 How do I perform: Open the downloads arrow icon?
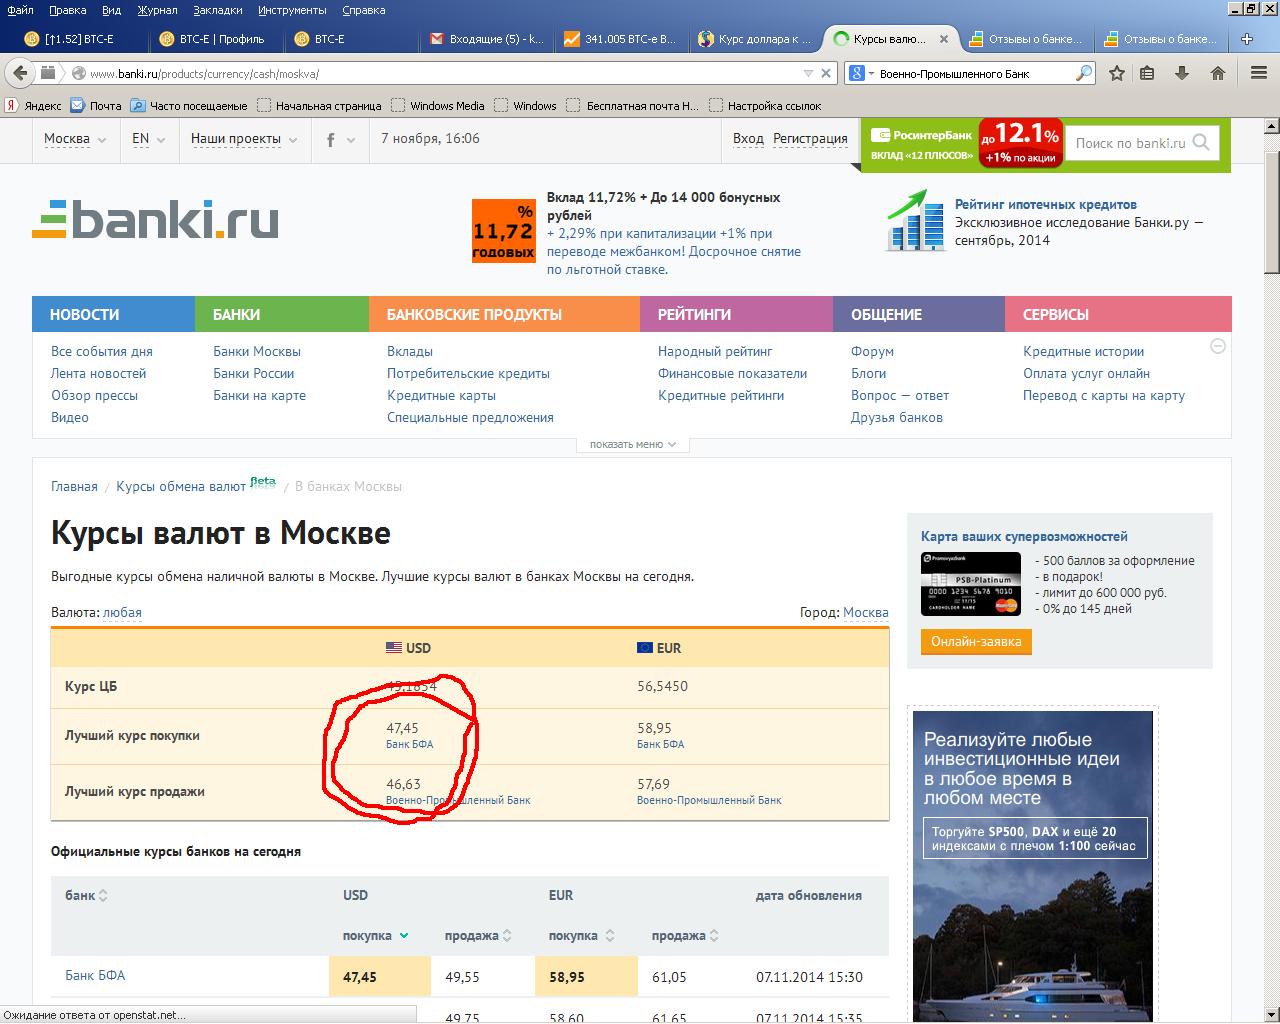pos(1182,73)
